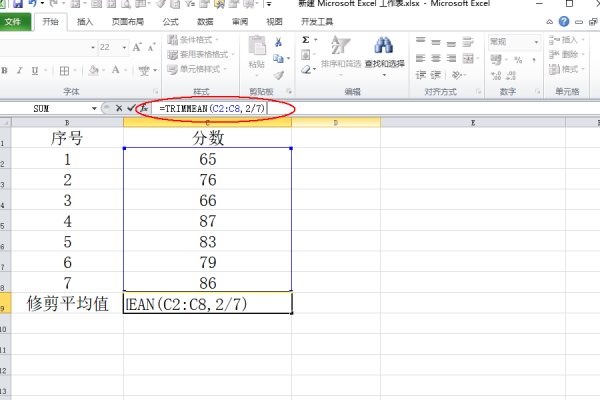
Task: Switch to the 开发工具 tab
Action: 317,22
